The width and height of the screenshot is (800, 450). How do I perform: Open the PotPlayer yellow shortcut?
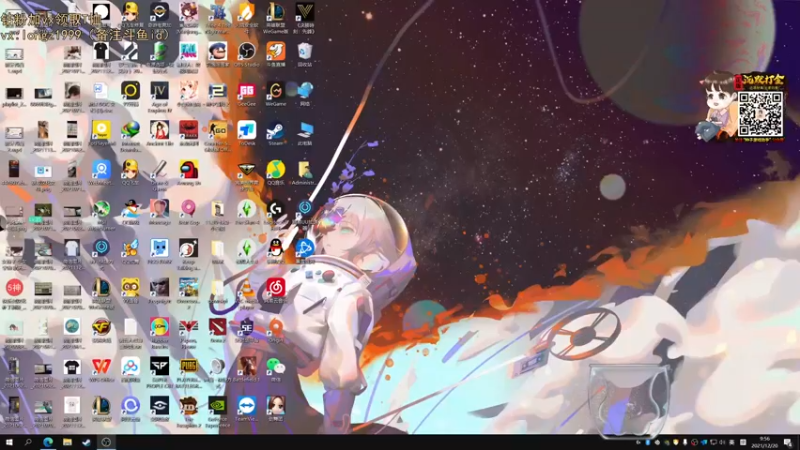pos(101,134)
